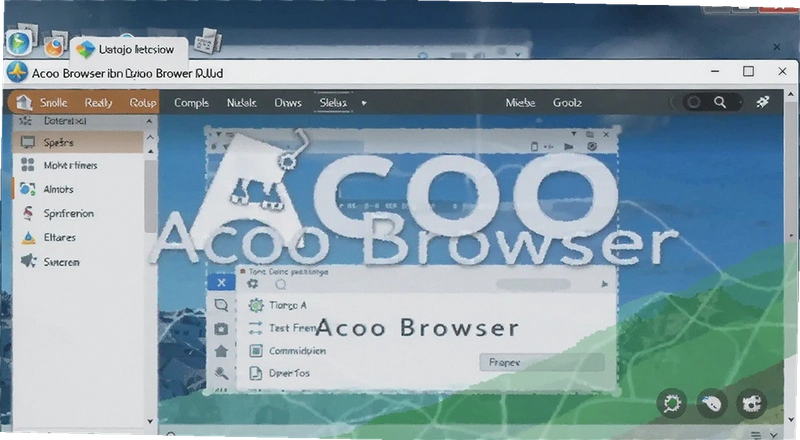
Task: Click the Almots sidebar icon
Action: pyautogui.click(x=28, y=189)
